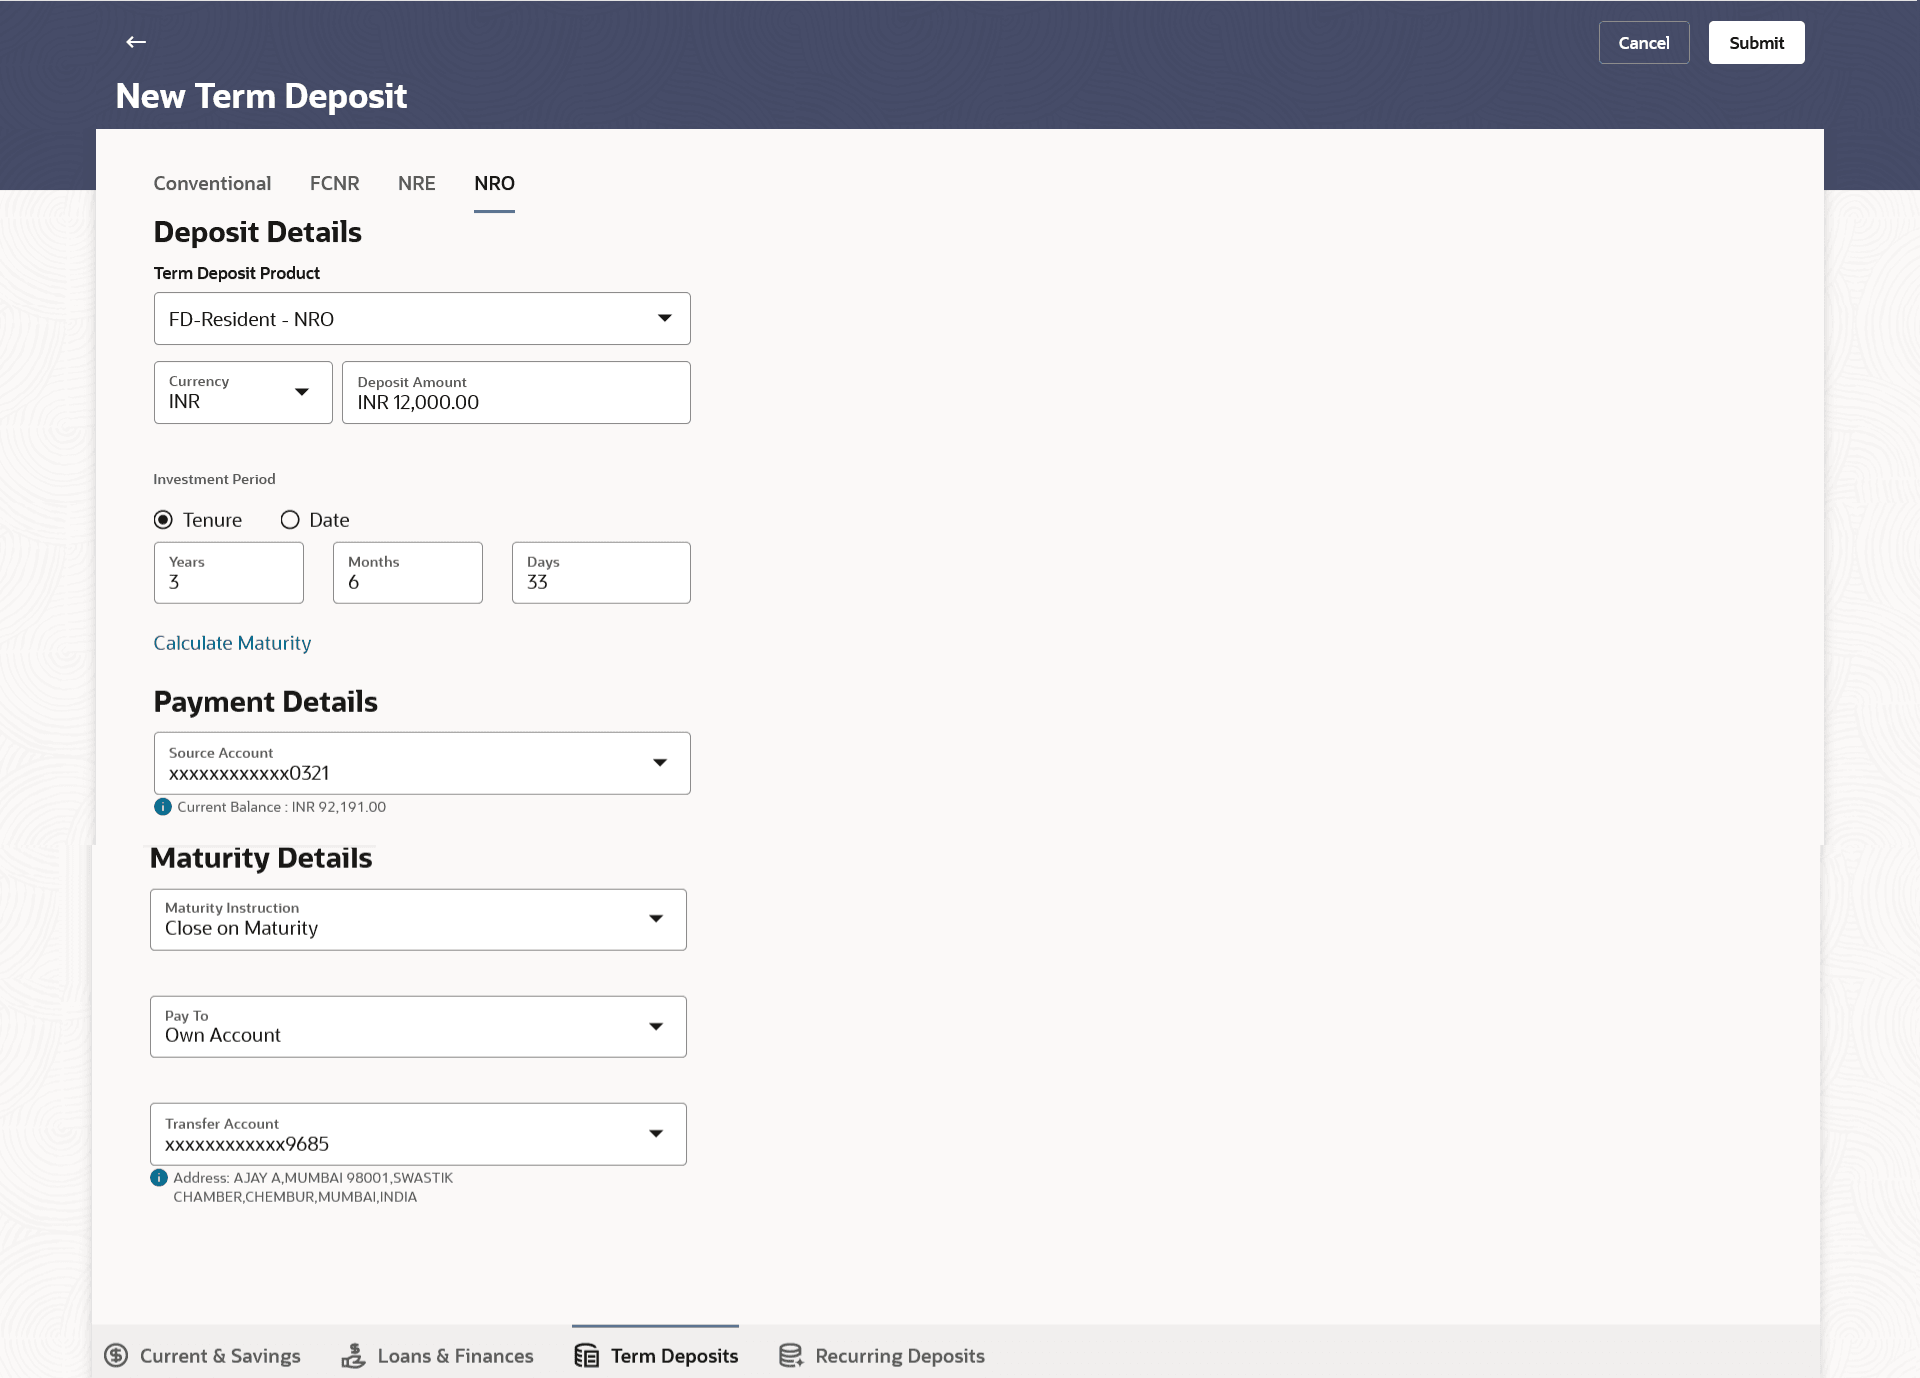Click the Recurring Deposits coins icon
Viewport: 1920px width, 1378px height.
click(791, 1356)
